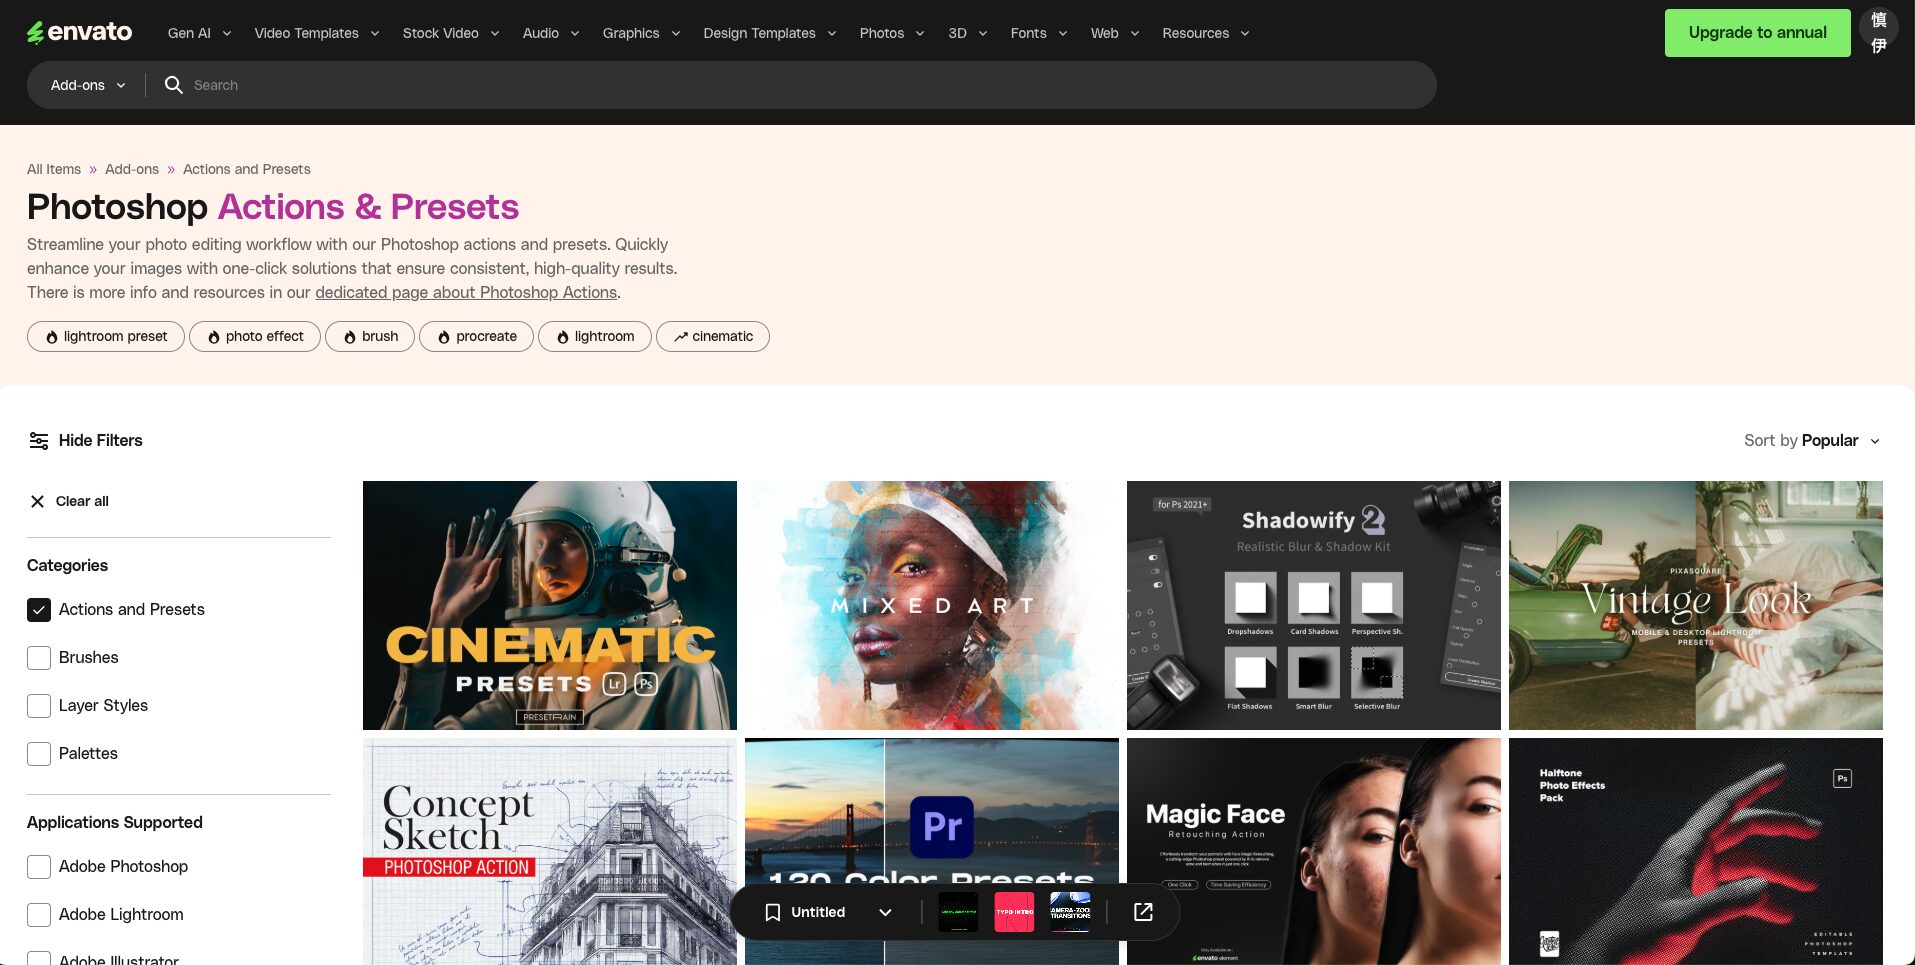
Task: Open the profile avatar icon
Action: (1878, 32)
